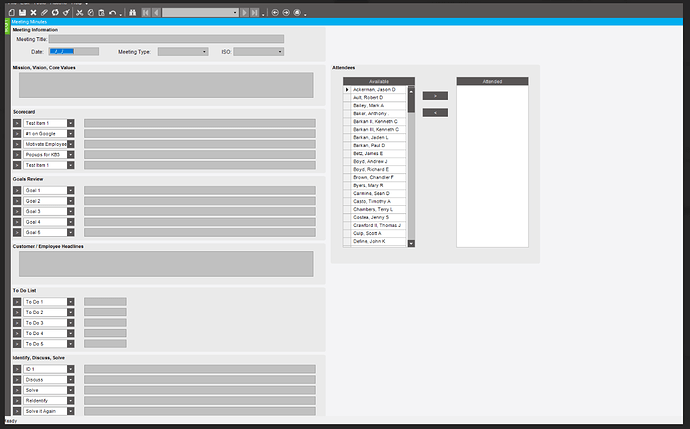Click the circled left arrow back icon
Screen dimensions: 690x429
click(275, 13)
